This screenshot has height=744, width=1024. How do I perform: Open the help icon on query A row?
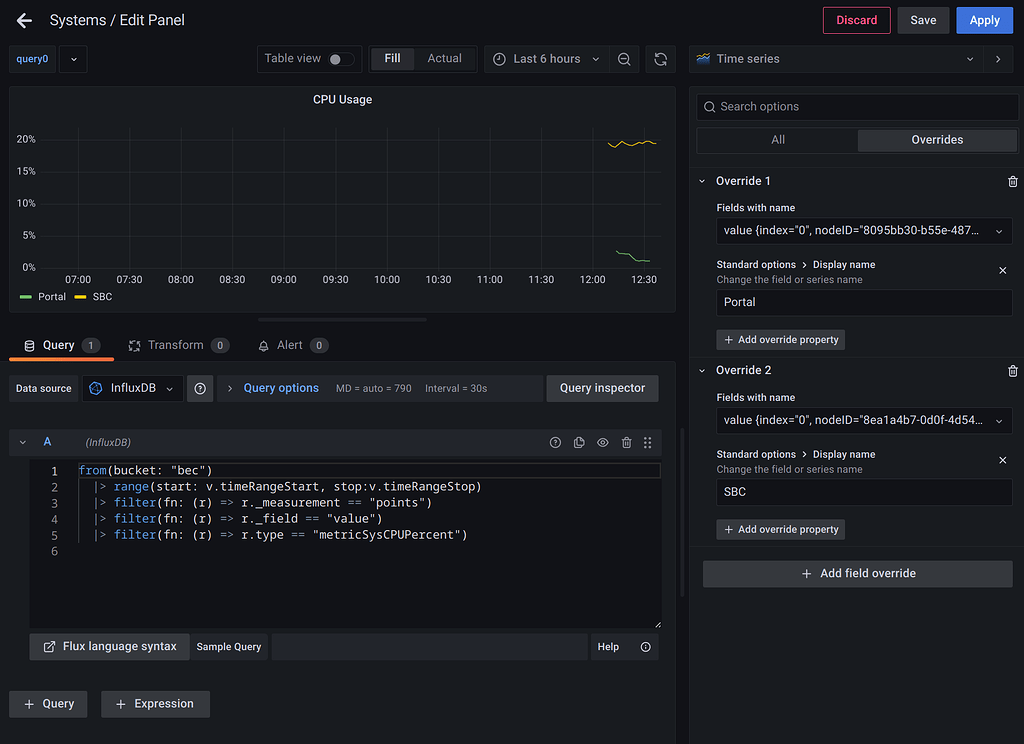point(555,442)
